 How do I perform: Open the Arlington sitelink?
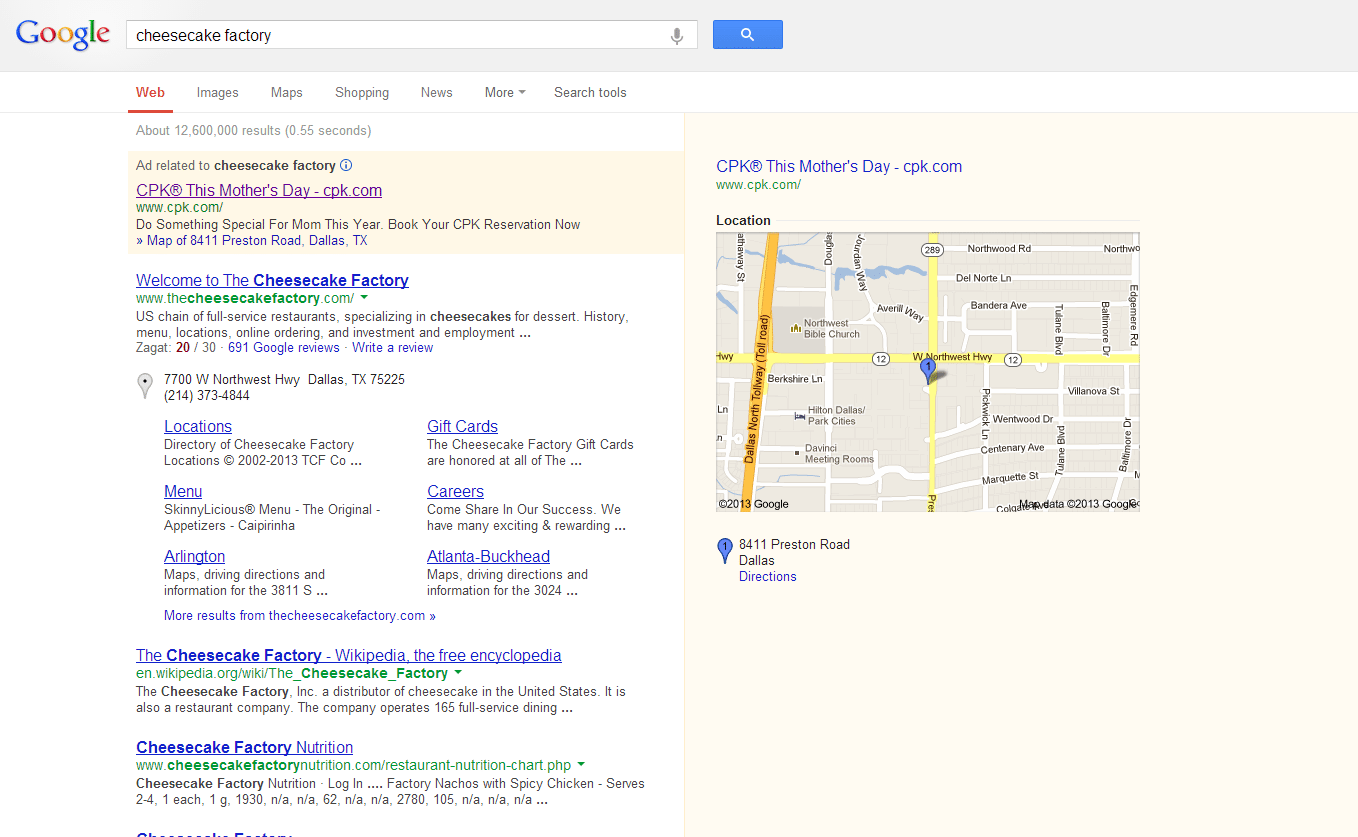coord(194,556)
